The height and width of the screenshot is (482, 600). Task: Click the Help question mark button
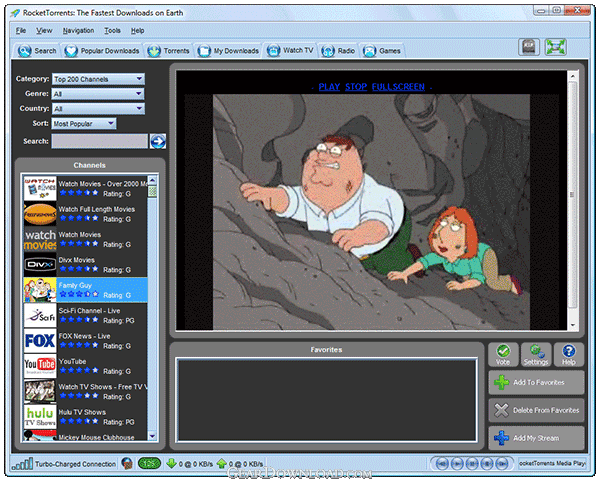point(569,355)
